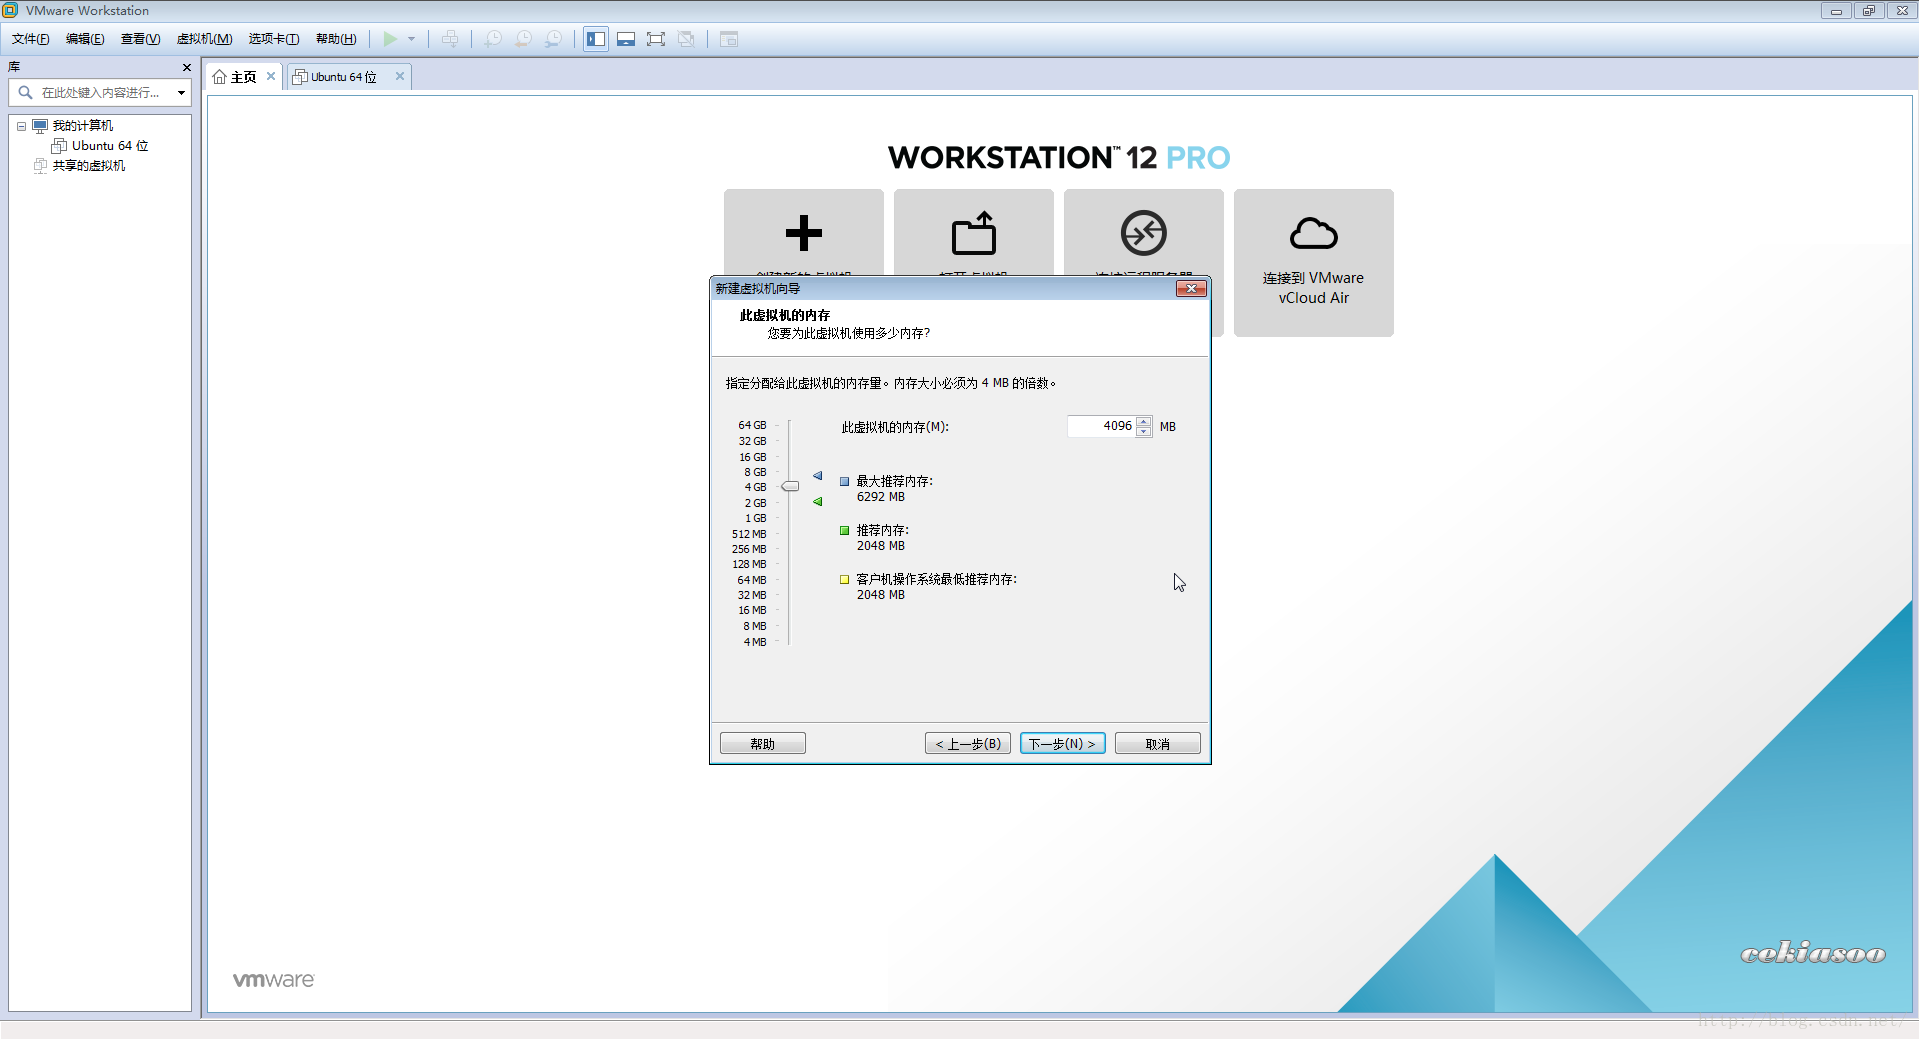
Task: Increase memory with the up stepper
Action: (1144, 421)
